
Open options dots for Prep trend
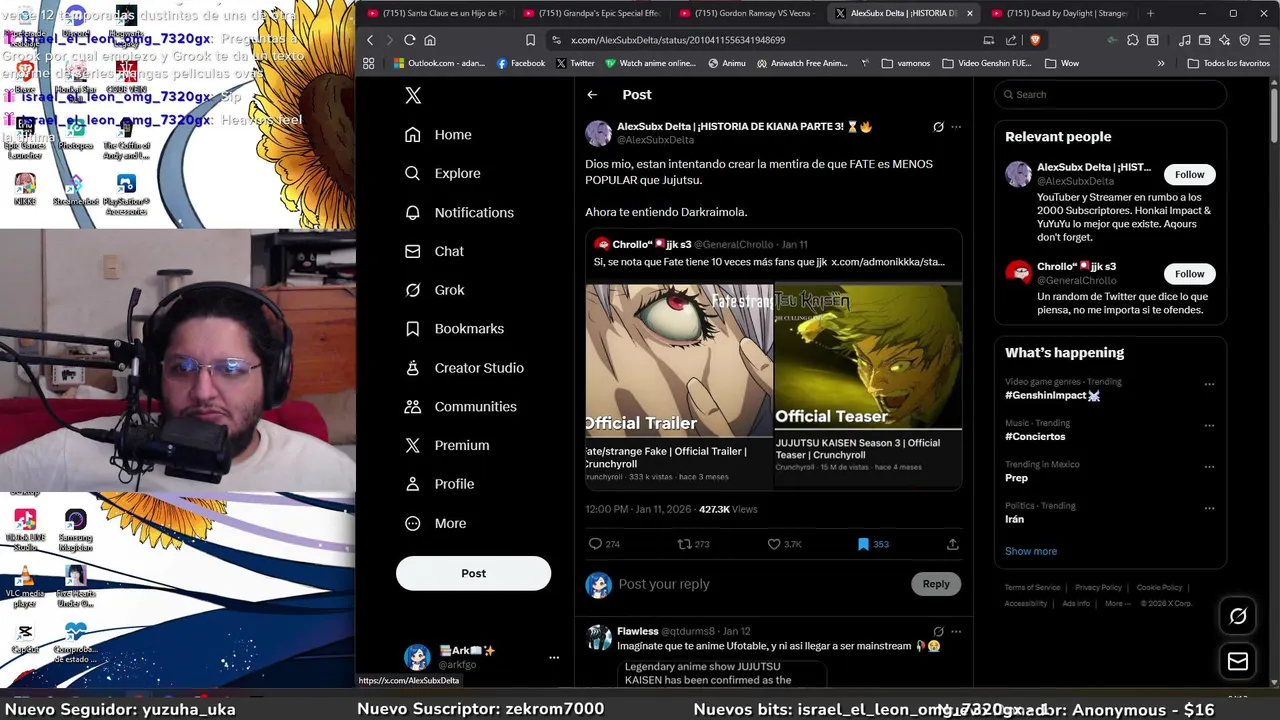click(x=1209, y=467)
